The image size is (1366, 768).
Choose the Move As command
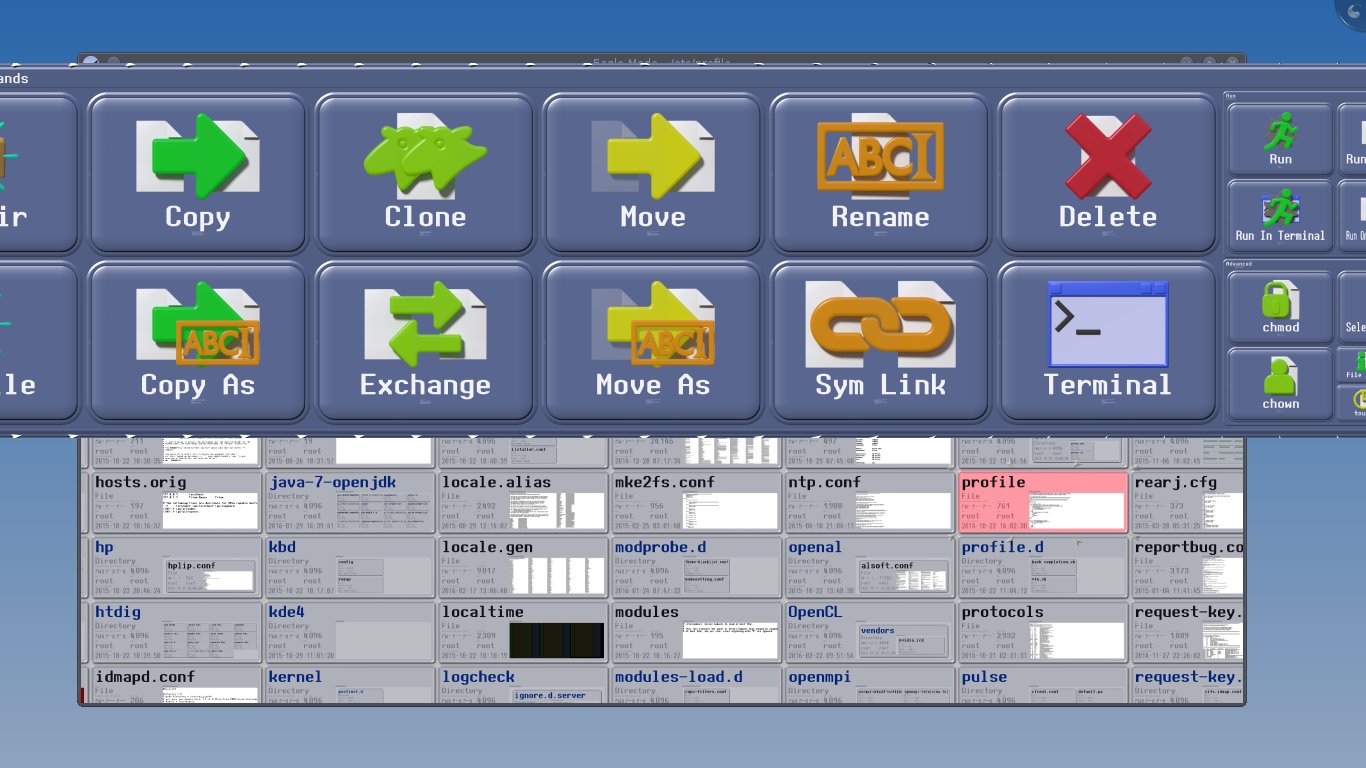652,342
